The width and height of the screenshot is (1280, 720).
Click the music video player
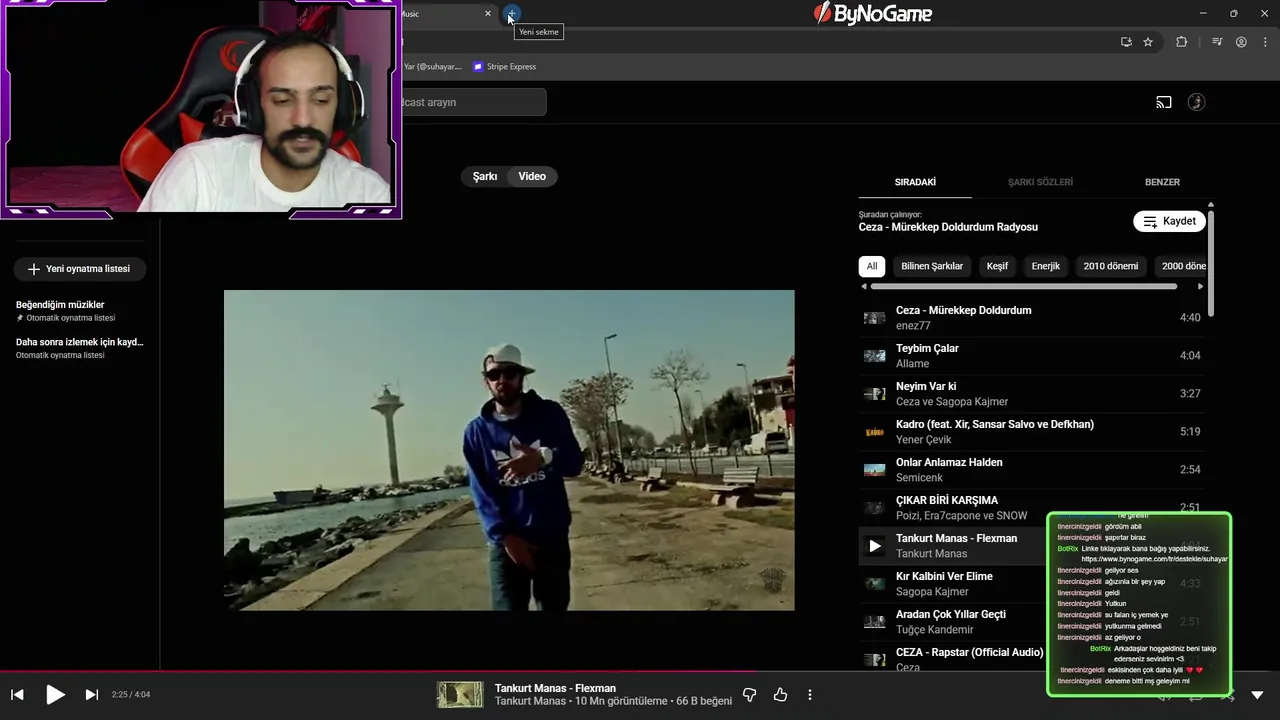(509, 450)
